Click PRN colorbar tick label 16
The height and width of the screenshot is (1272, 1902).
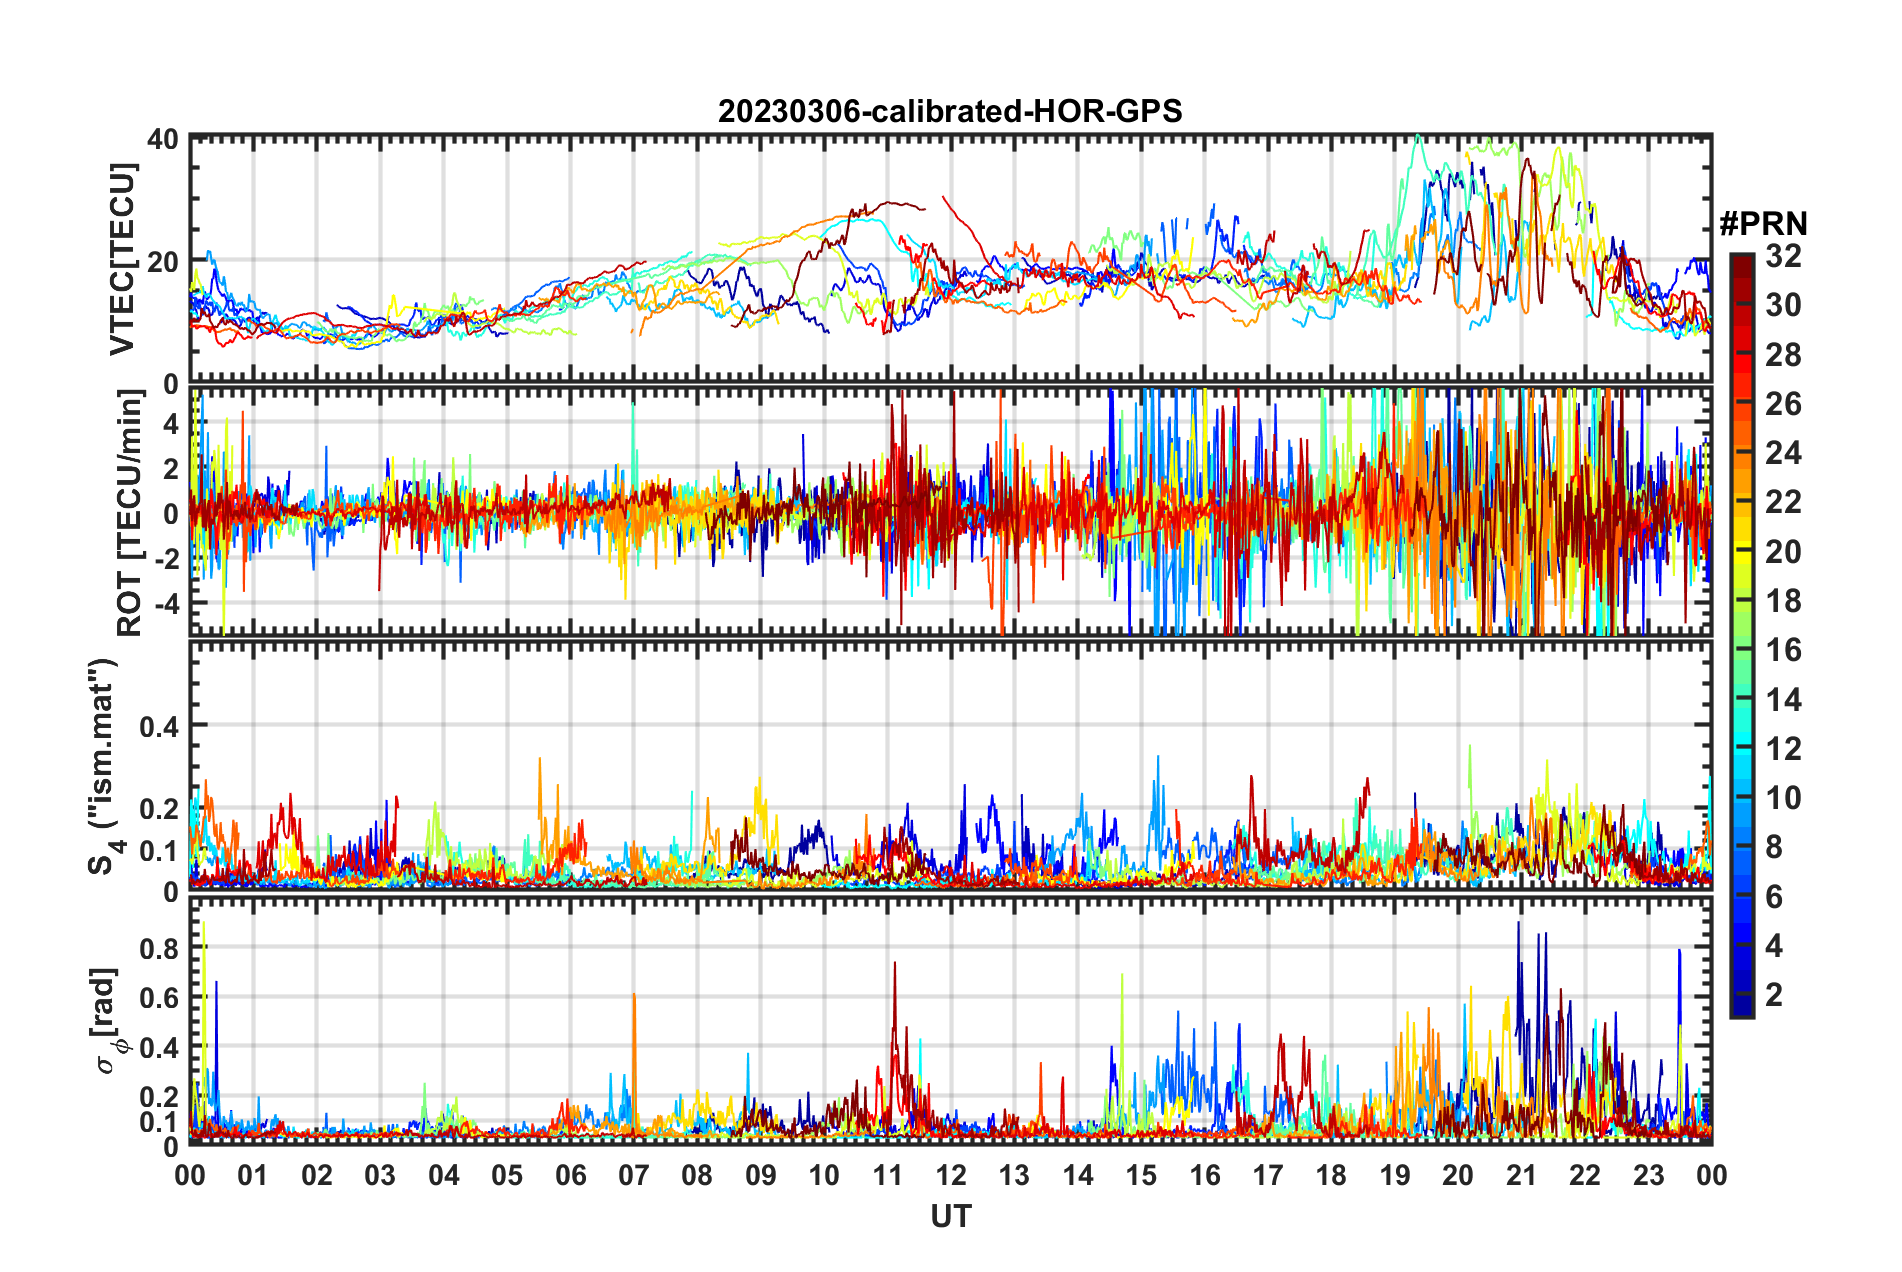tap(1783, 650)
